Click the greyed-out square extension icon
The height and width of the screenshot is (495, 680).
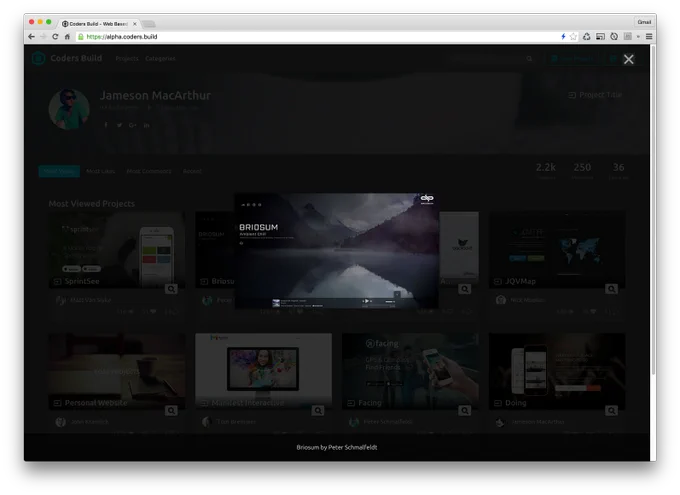(x=628, y=37)
